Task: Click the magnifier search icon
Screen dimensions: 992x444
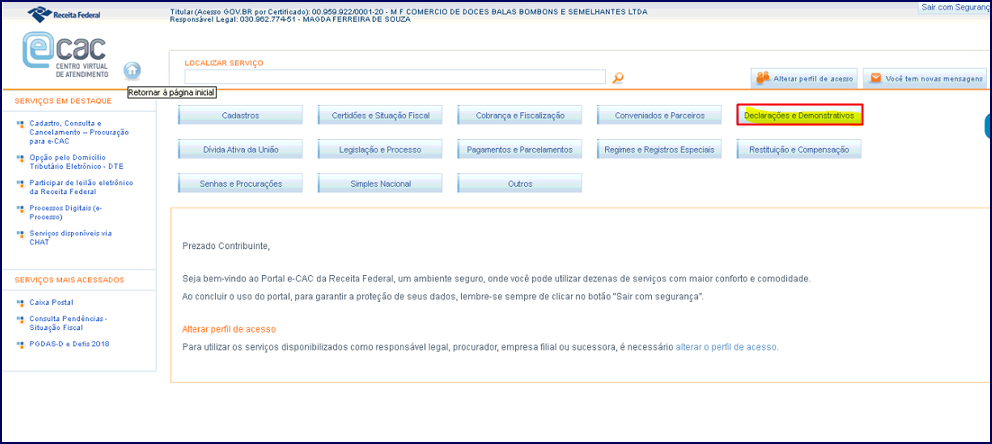Action: 618,77
